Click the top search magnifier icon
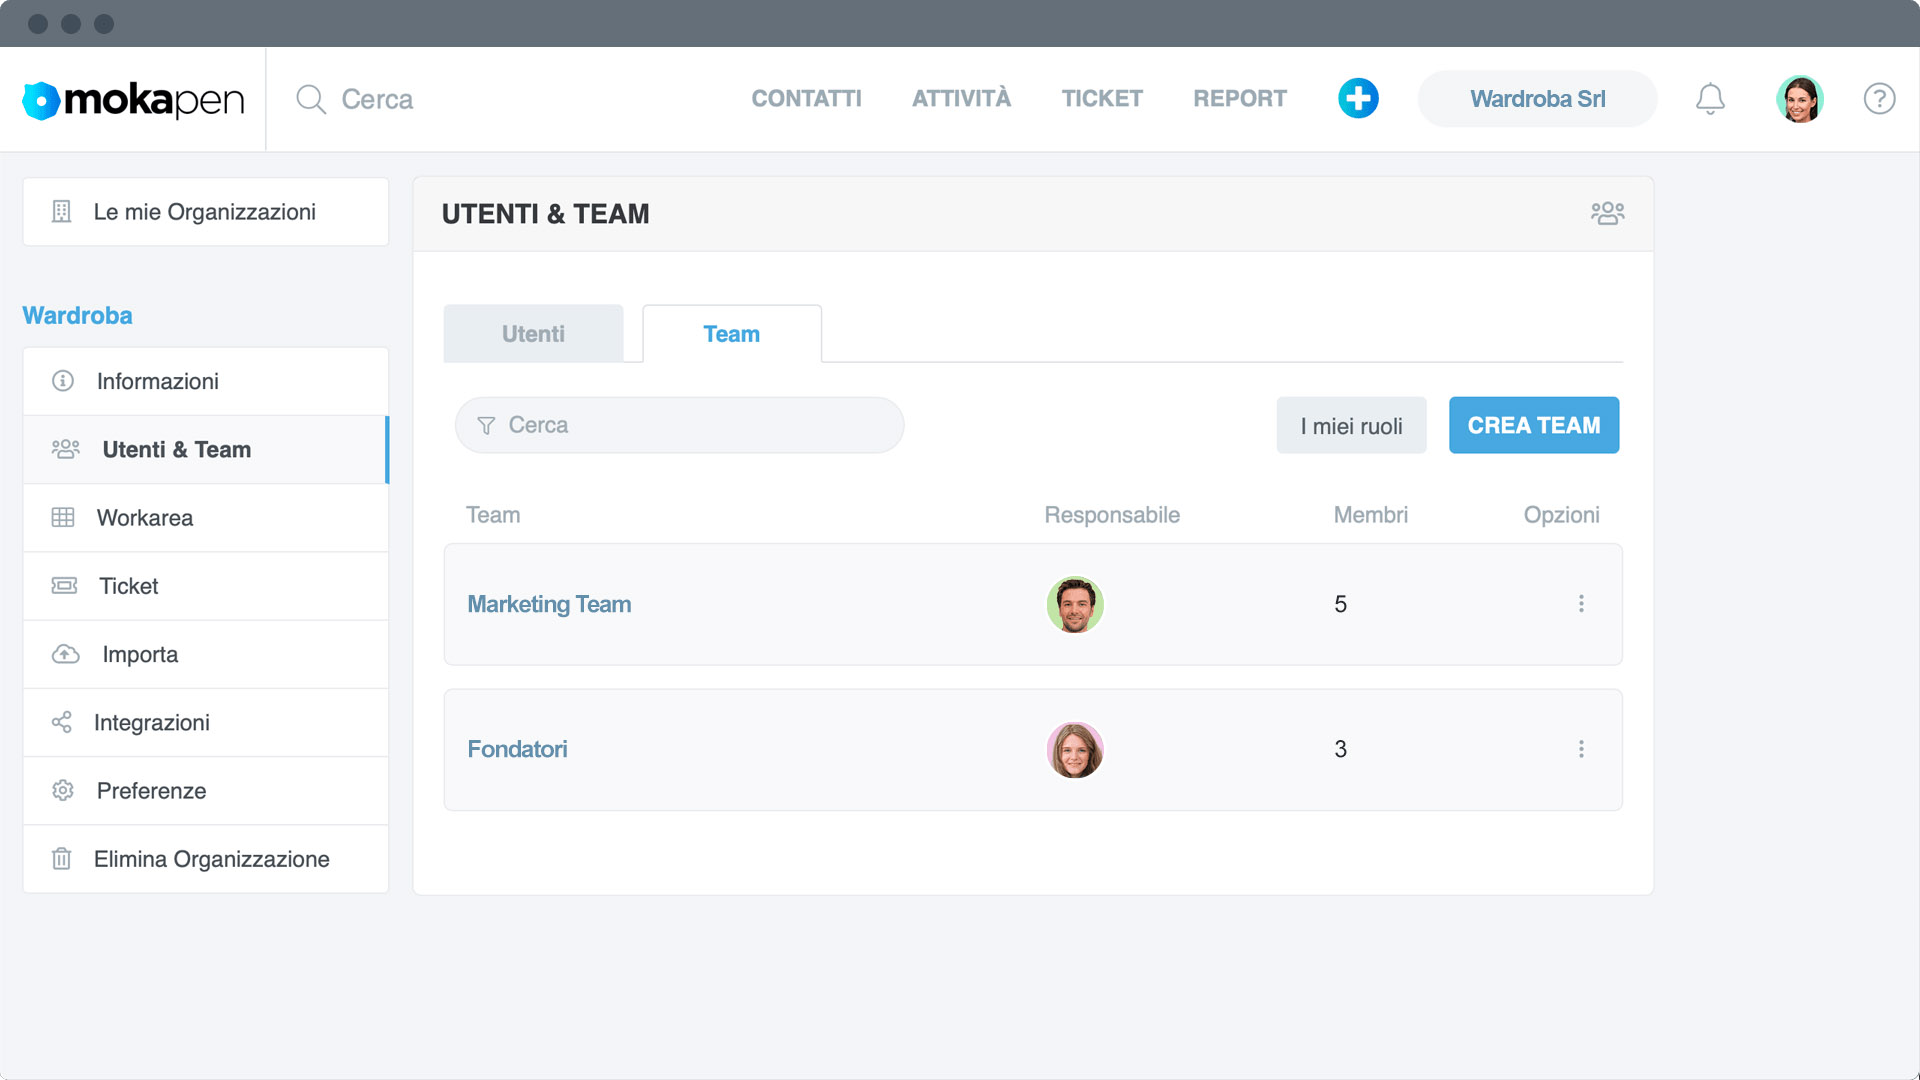Screen dimensions: 1920x1080 (311, 99)
